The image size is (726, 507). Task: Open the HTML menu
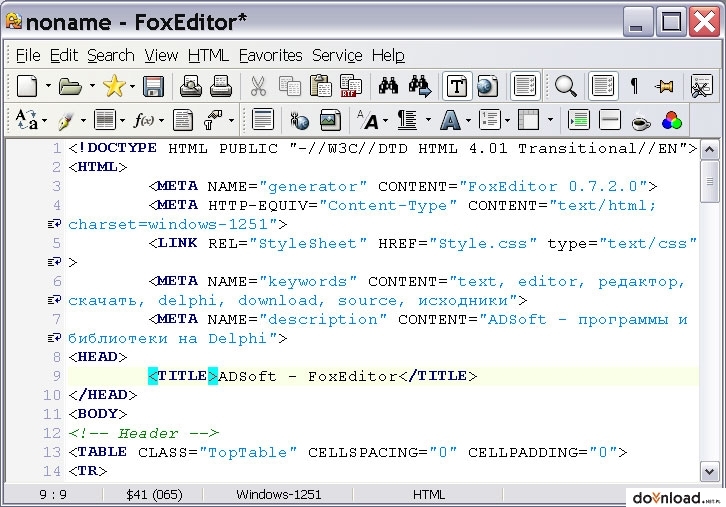click(208, 55)
